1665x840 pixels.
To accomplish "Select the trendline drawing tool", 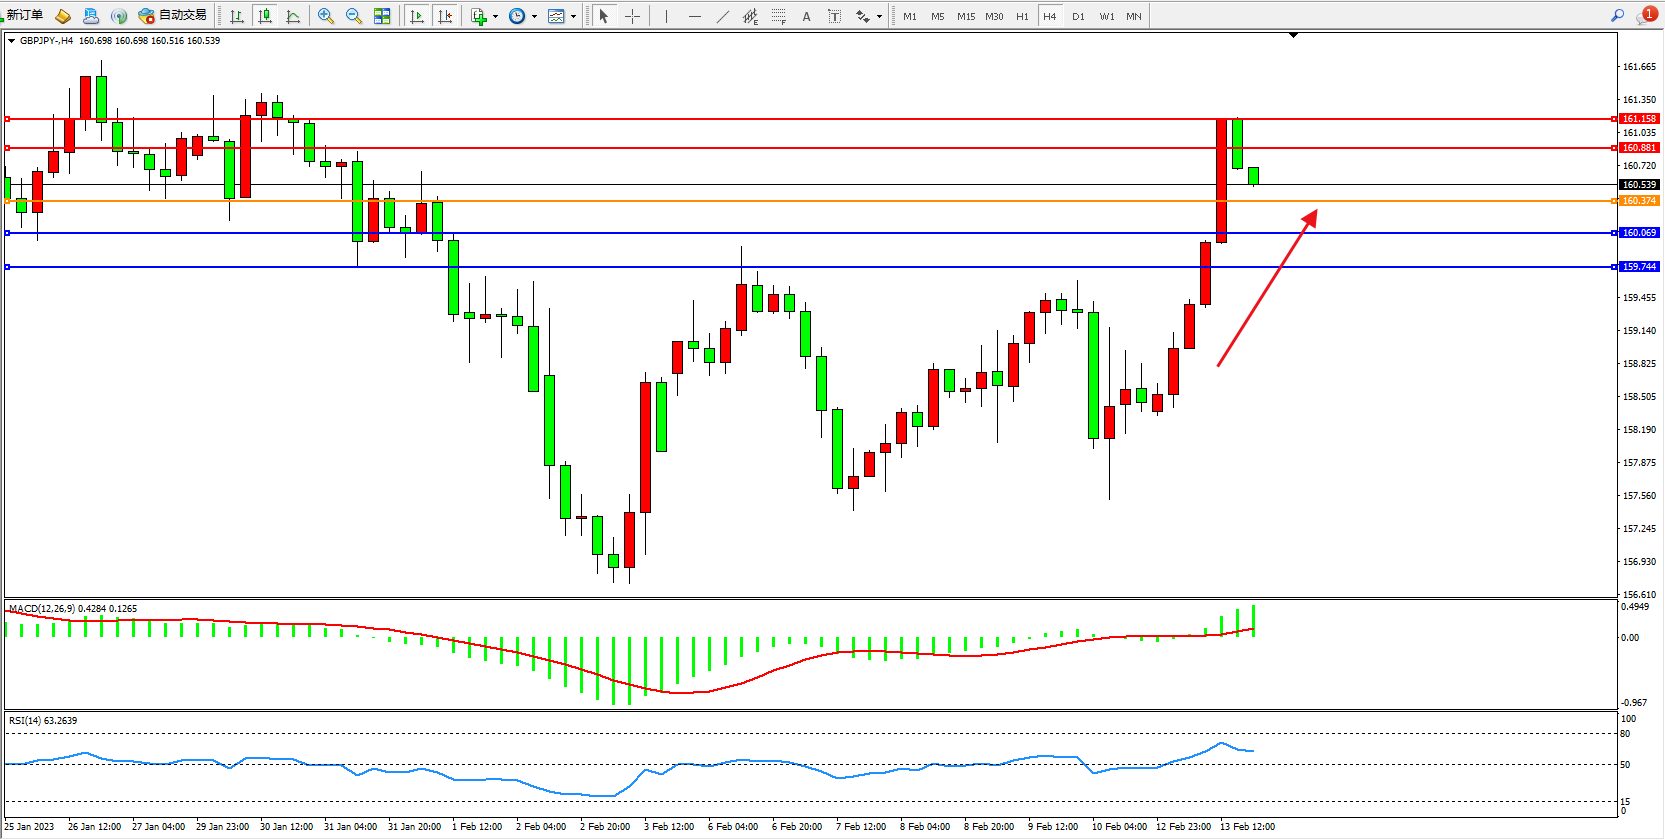I will pos(723,16).
